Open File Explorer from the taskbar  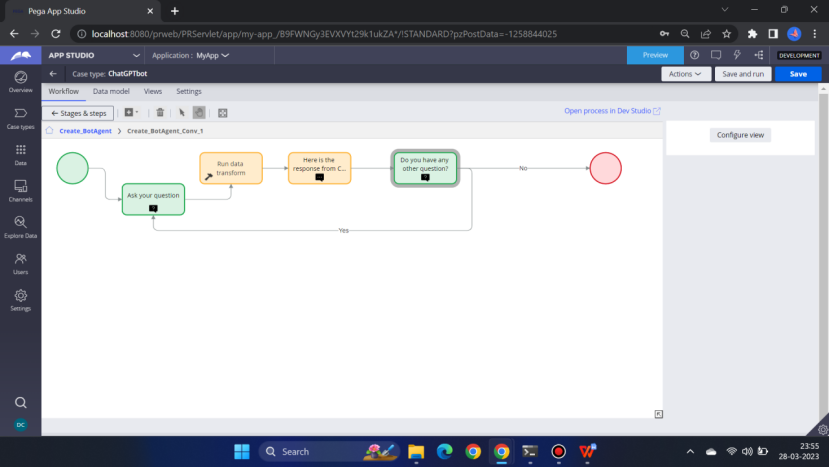[x=416, y=452]
